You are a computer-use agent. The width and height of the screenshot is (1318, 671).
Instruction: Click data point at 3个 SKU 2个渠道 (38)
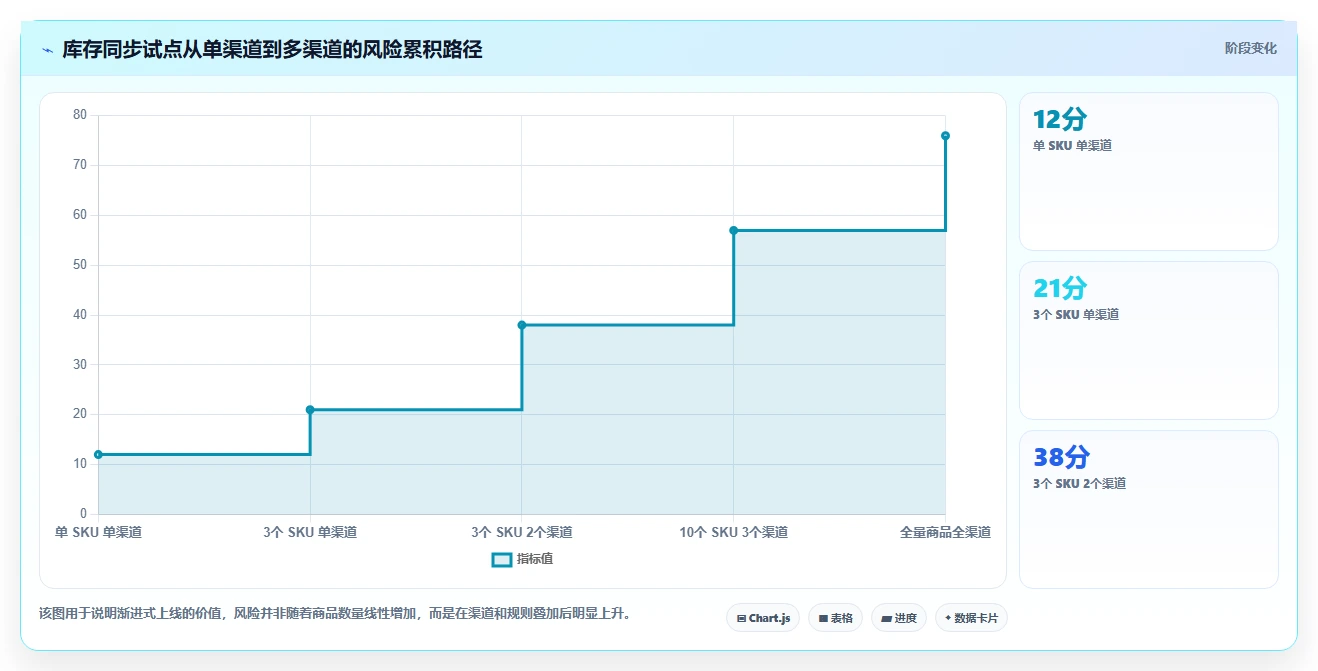coord(522,325)
